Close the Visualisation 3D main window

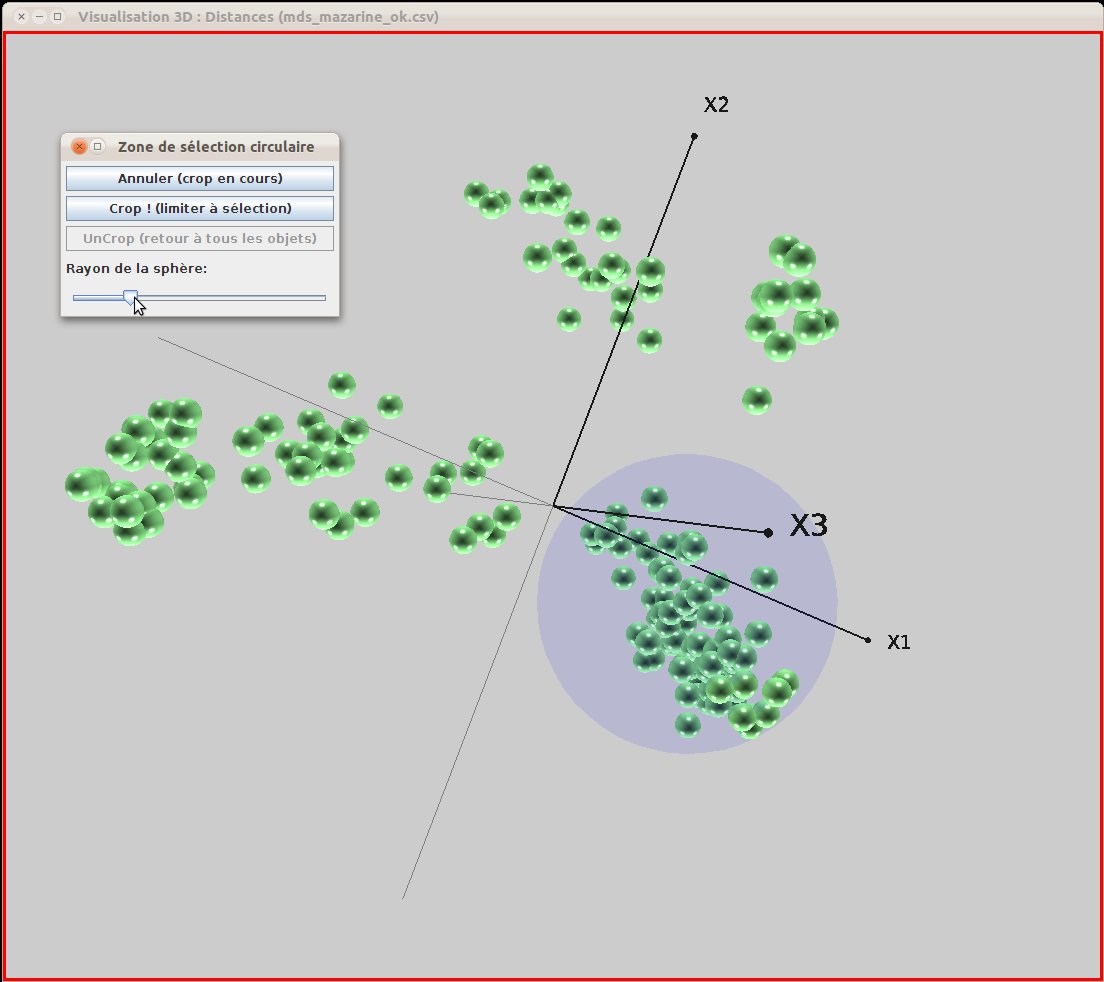(x=21, y=17)
